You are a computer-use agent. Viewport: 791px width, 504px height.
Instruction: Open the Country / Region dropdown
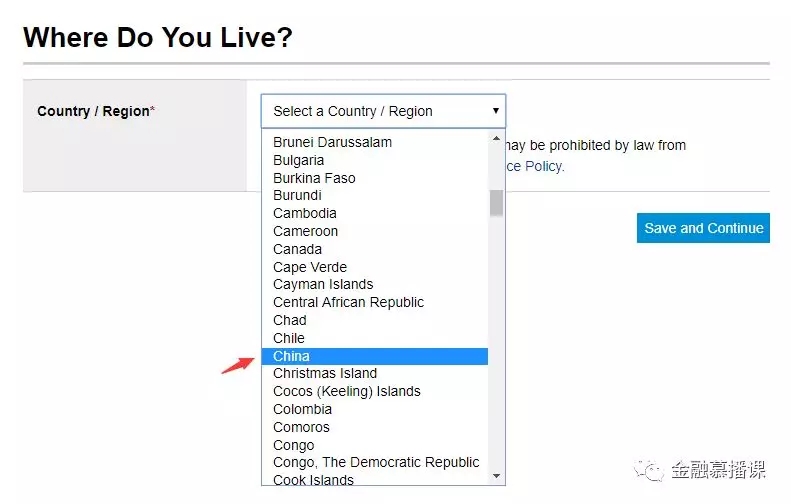point(383,111)
